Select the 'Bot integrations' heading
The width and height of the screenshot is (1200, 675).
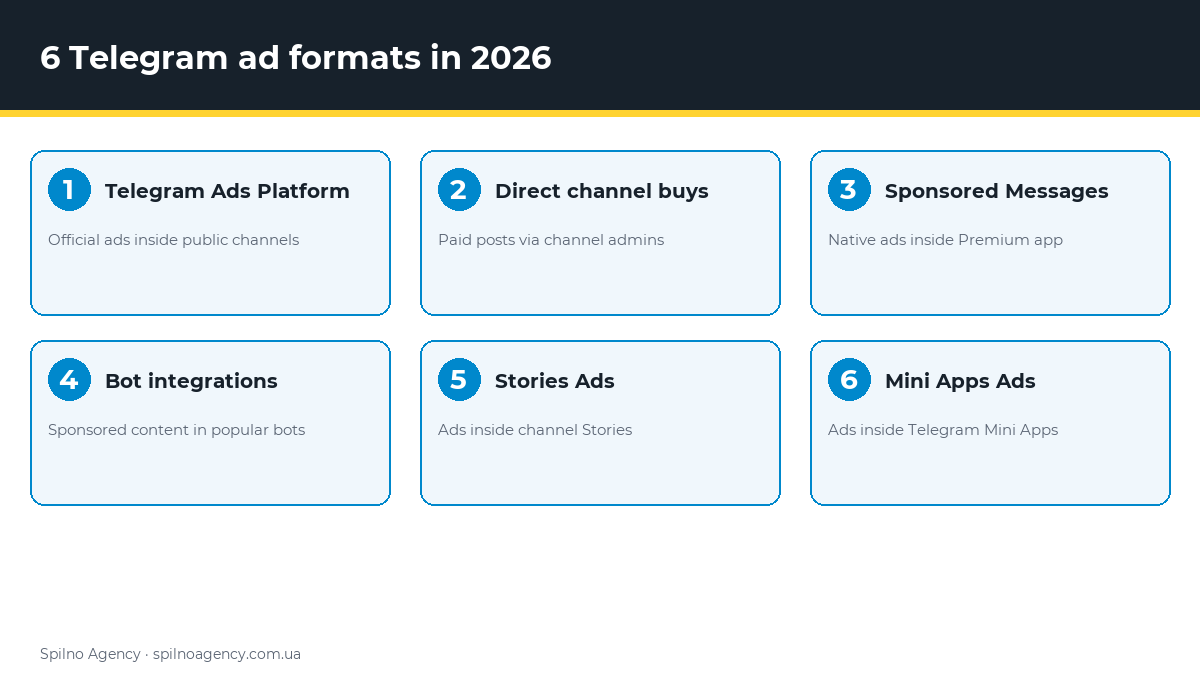pyautogui.click(x=191, y=381)
